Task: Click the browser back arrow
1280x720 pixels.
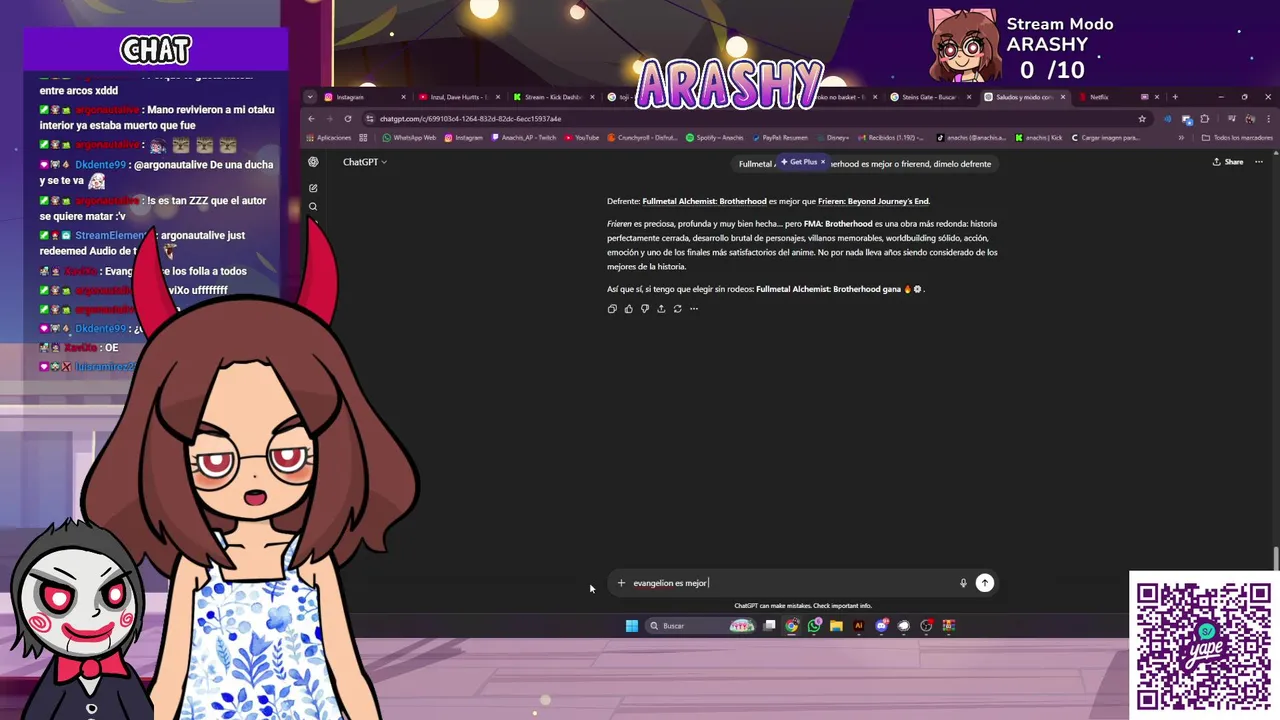Action: click(x=311, y=118)
